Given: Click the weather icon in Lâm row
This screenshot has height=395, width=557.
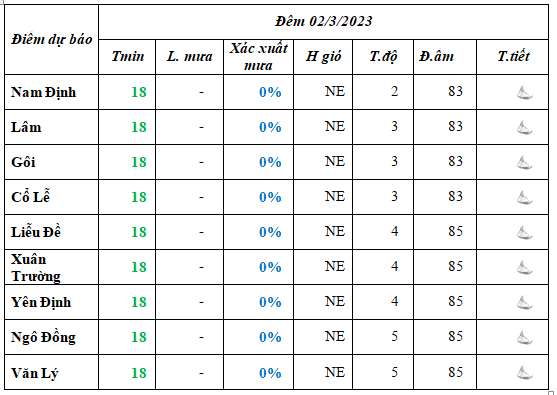Looking at the screenshot, I should click(524, 128).
